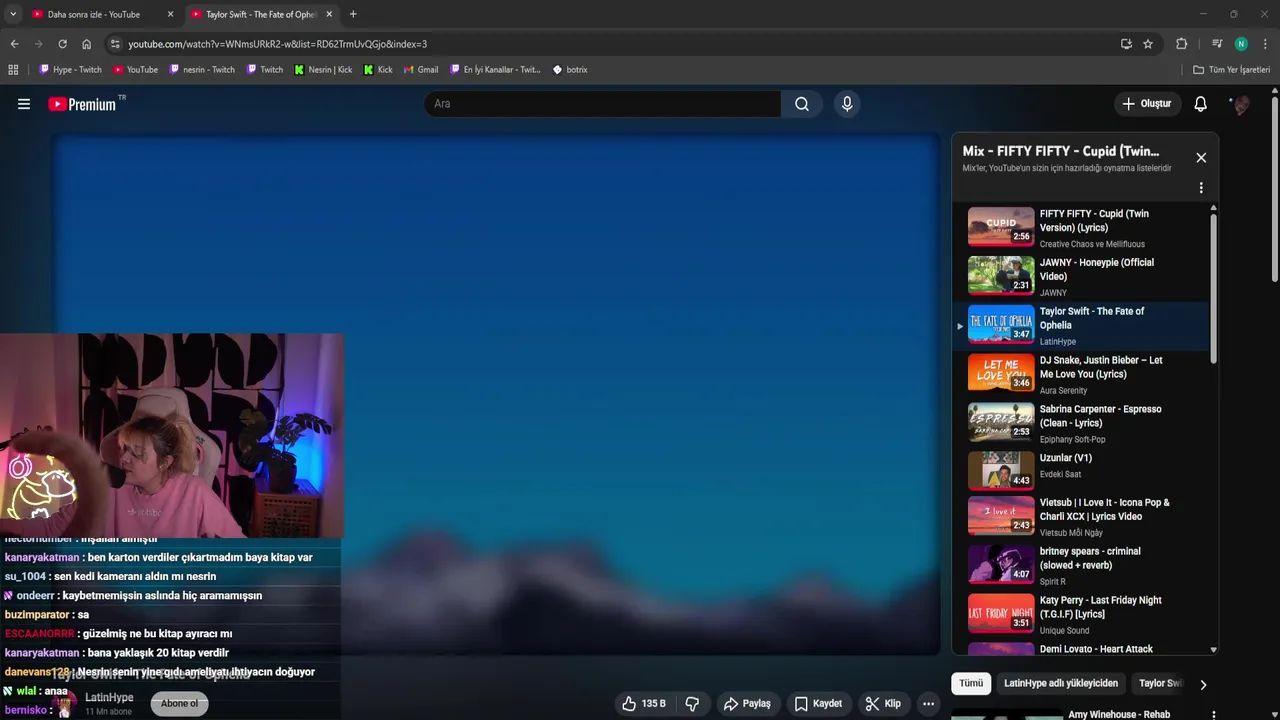Like the video showing 135 B
This screenshot has height=720, width=1280.
(643, 704)
